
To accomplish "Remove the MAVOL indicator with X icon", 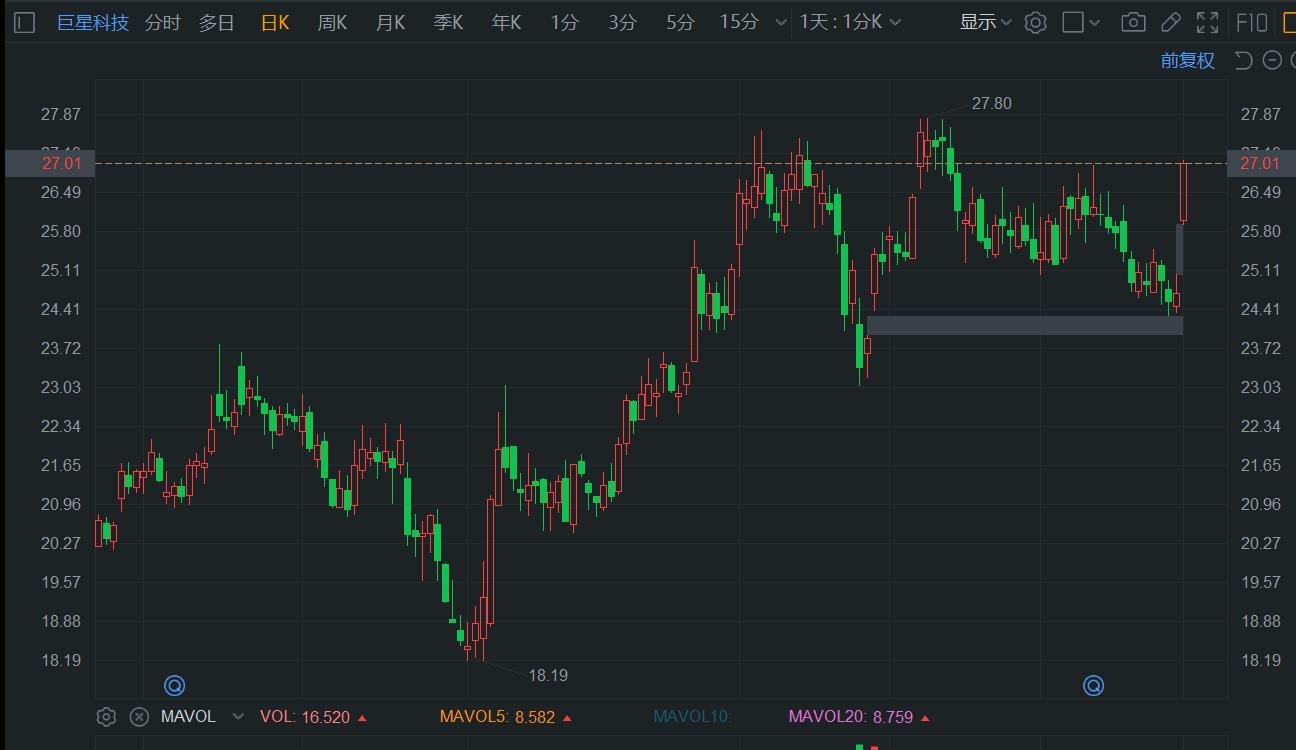I will (140, 717).
